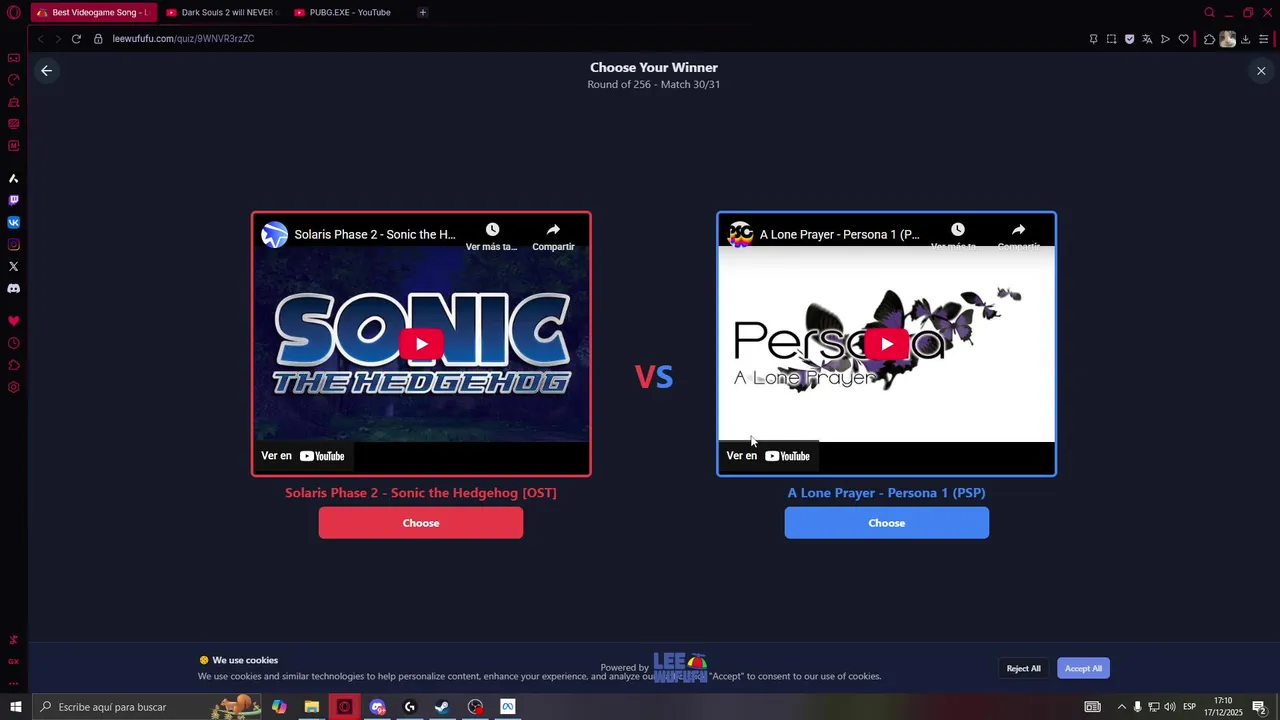The height and width of the screenshot is (720, 1280).
Task: Switch to Dark Souls 2 will NEVER tab
Action: pos(221,12)
